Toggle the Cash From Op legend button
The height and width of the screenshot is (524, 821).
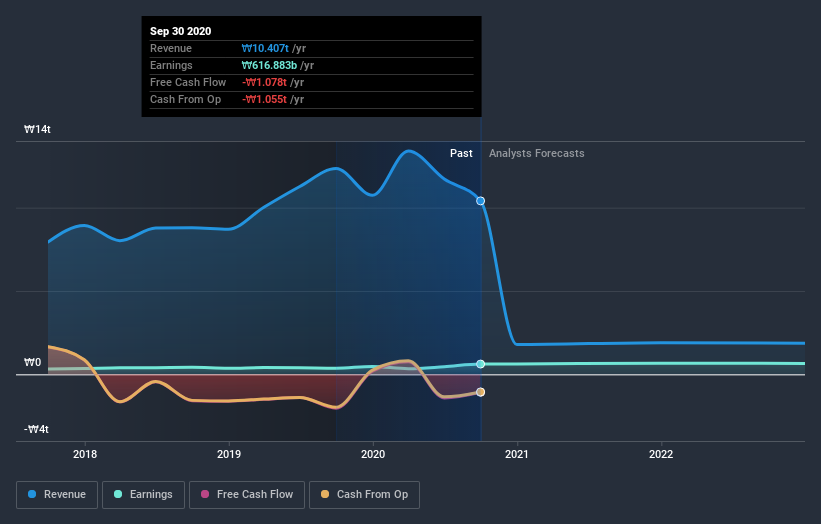pyautogui.click(x=364, y=495)
